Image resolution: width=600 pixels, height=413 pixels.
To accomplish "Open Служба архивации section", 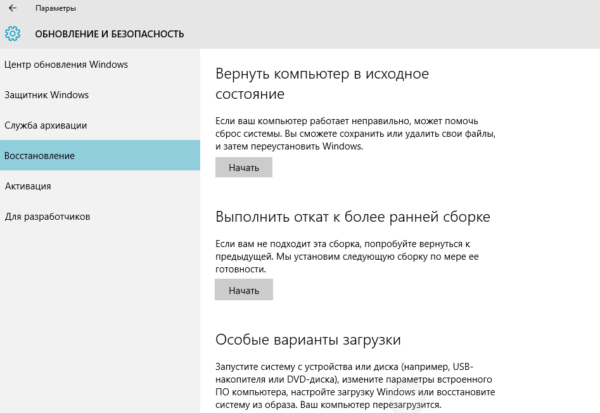I will [x=100, y=125].
